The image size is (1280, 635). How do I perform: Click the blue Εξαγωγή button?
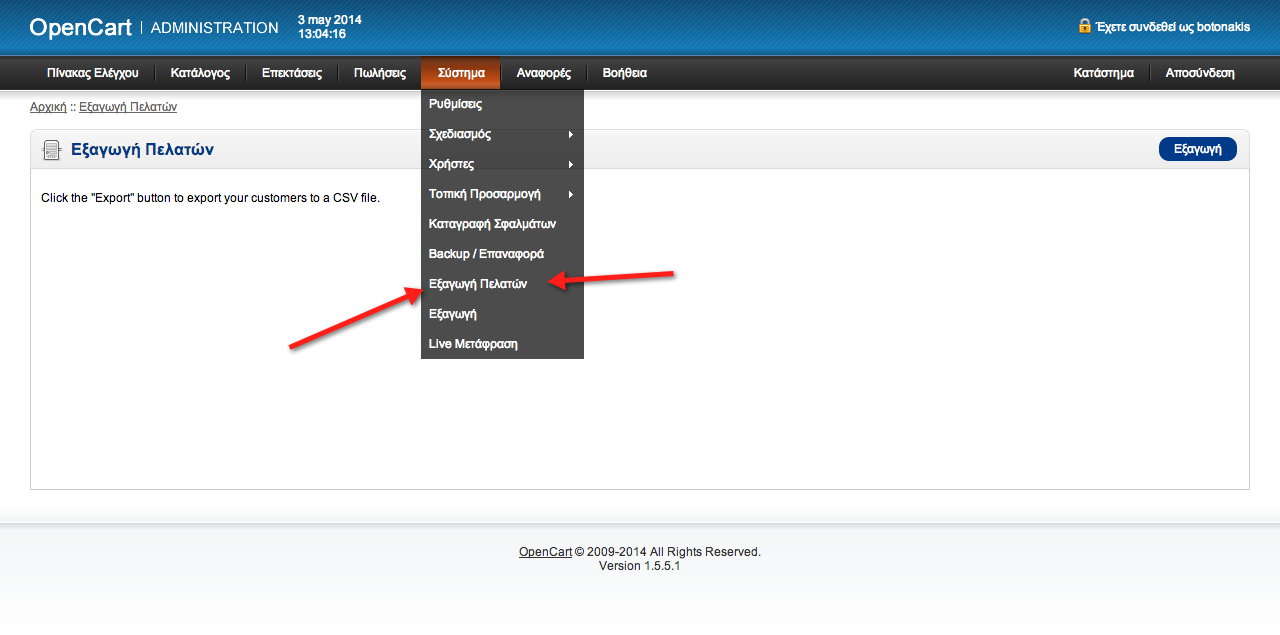[1197, 149]
